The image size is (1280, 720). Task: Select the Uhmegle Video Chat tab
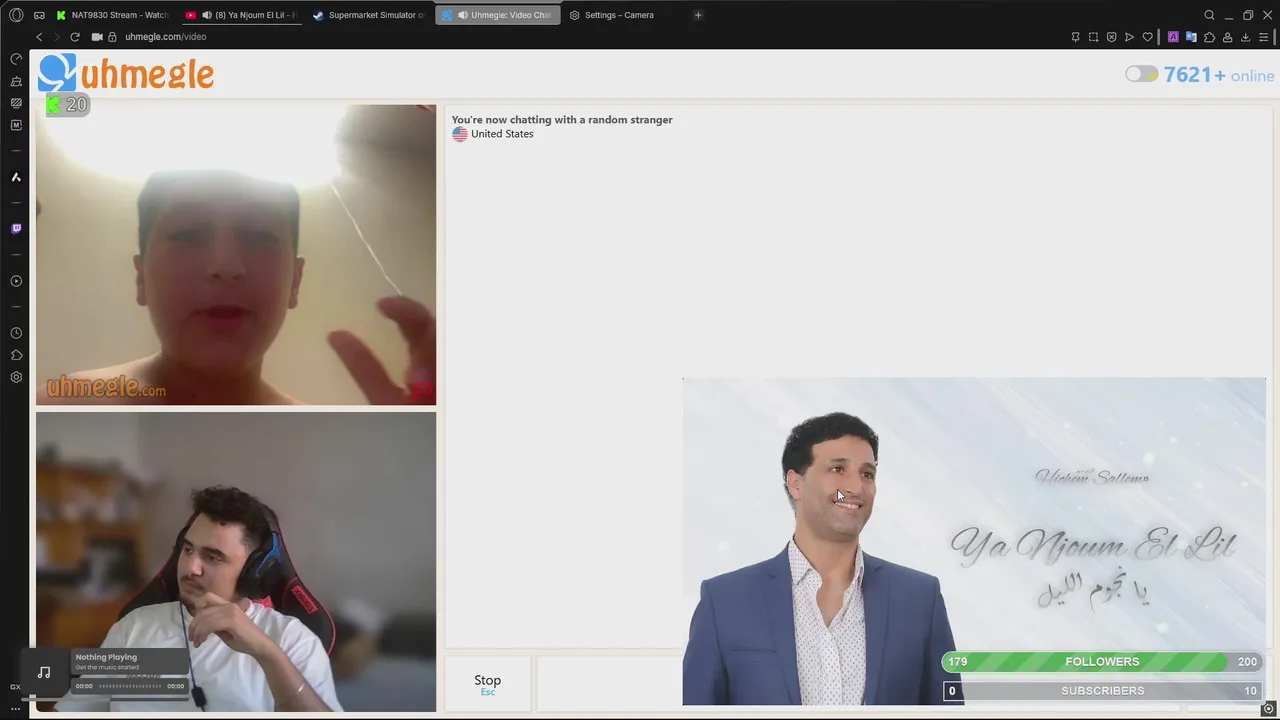click(x=498, y=15)
